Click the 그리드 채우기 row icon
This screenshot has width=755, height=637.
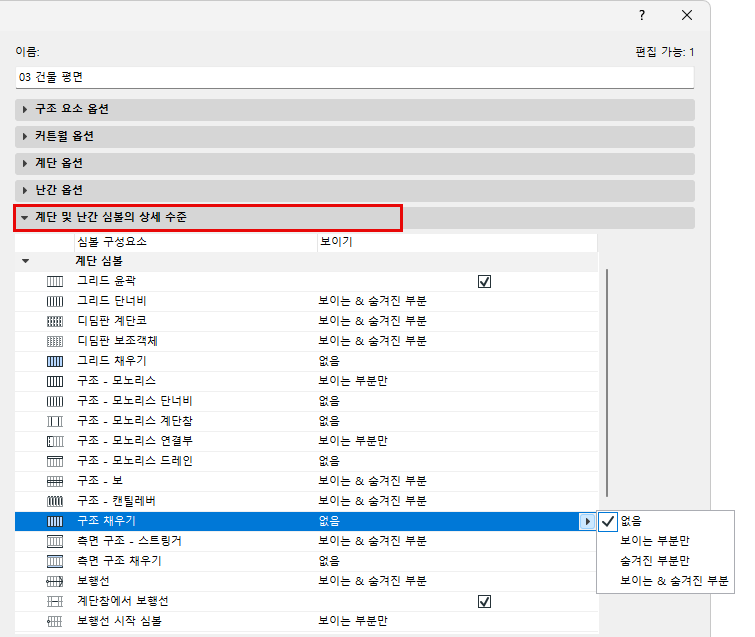coord(55,361)
